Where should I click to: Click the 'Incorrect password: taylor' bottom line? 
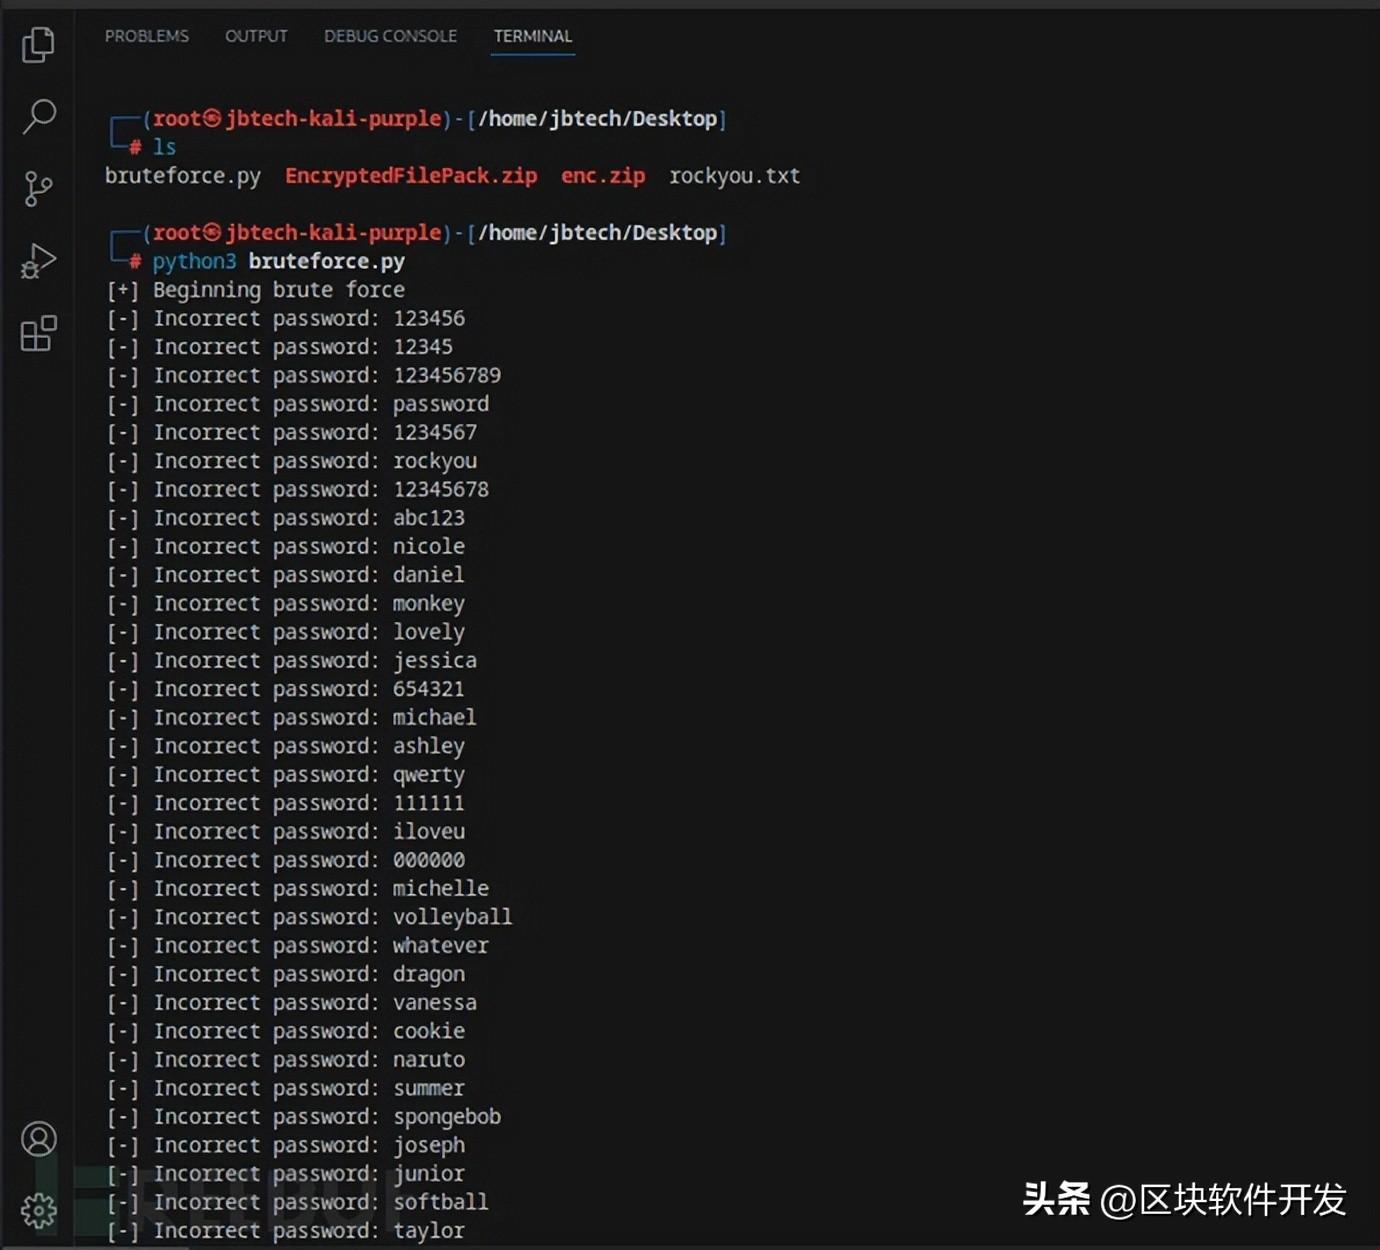[x=284, y=1231]
